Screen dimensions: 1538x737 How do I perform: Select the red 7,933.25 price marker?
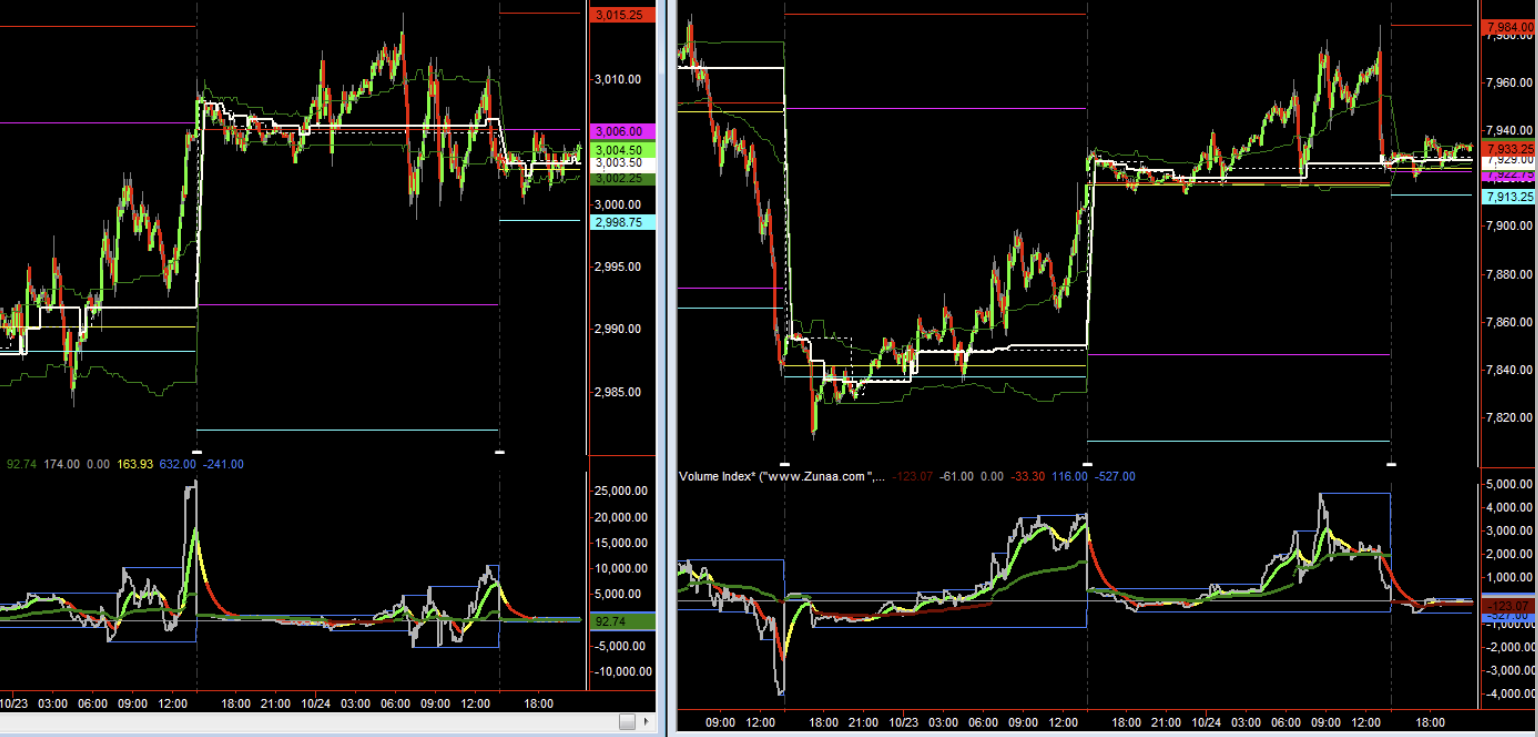1510,148
